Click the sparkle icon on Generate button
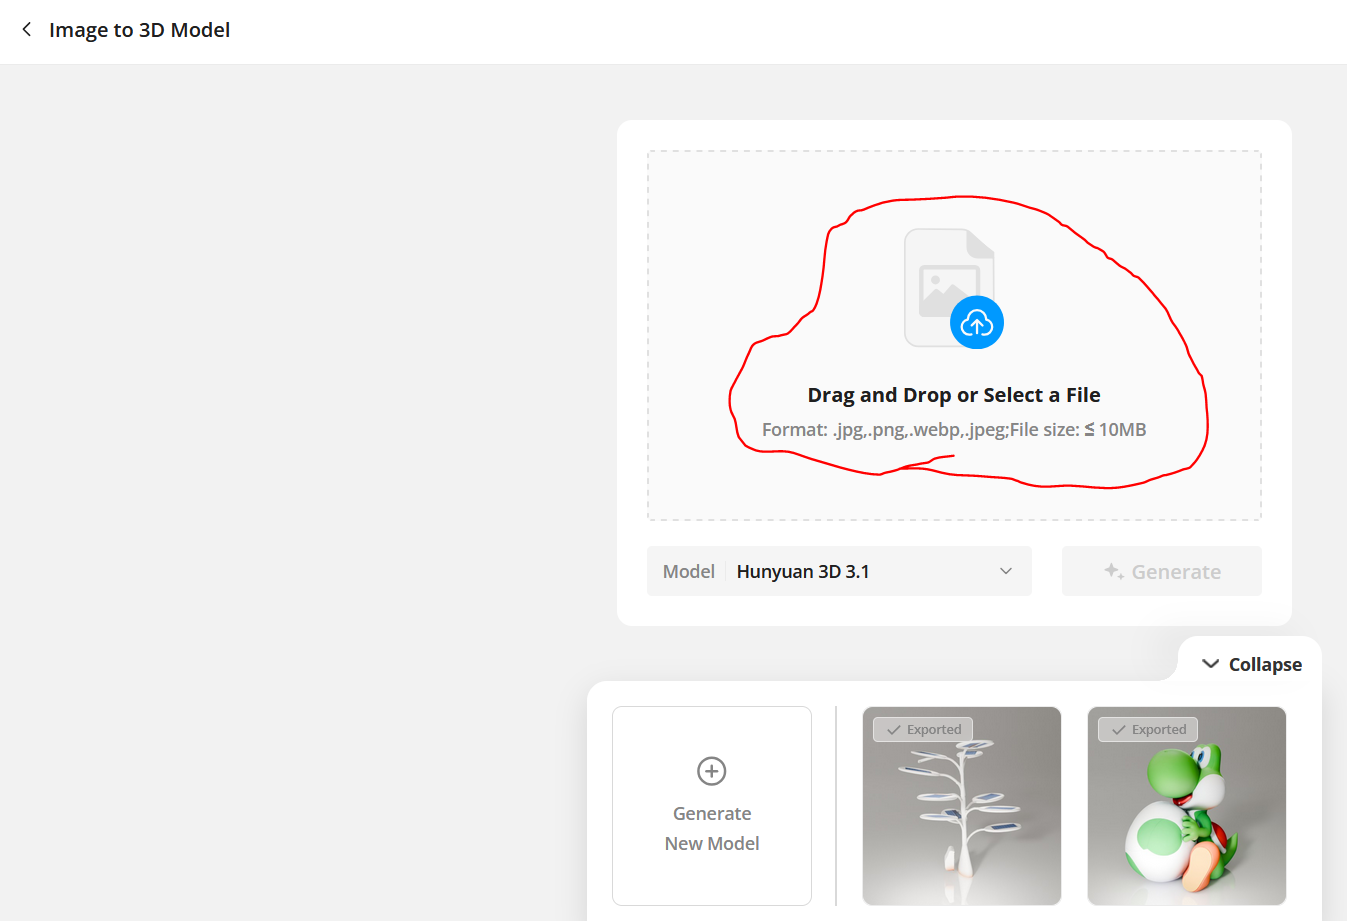Screen dimensions: 1347x921 coord(1113,571)
